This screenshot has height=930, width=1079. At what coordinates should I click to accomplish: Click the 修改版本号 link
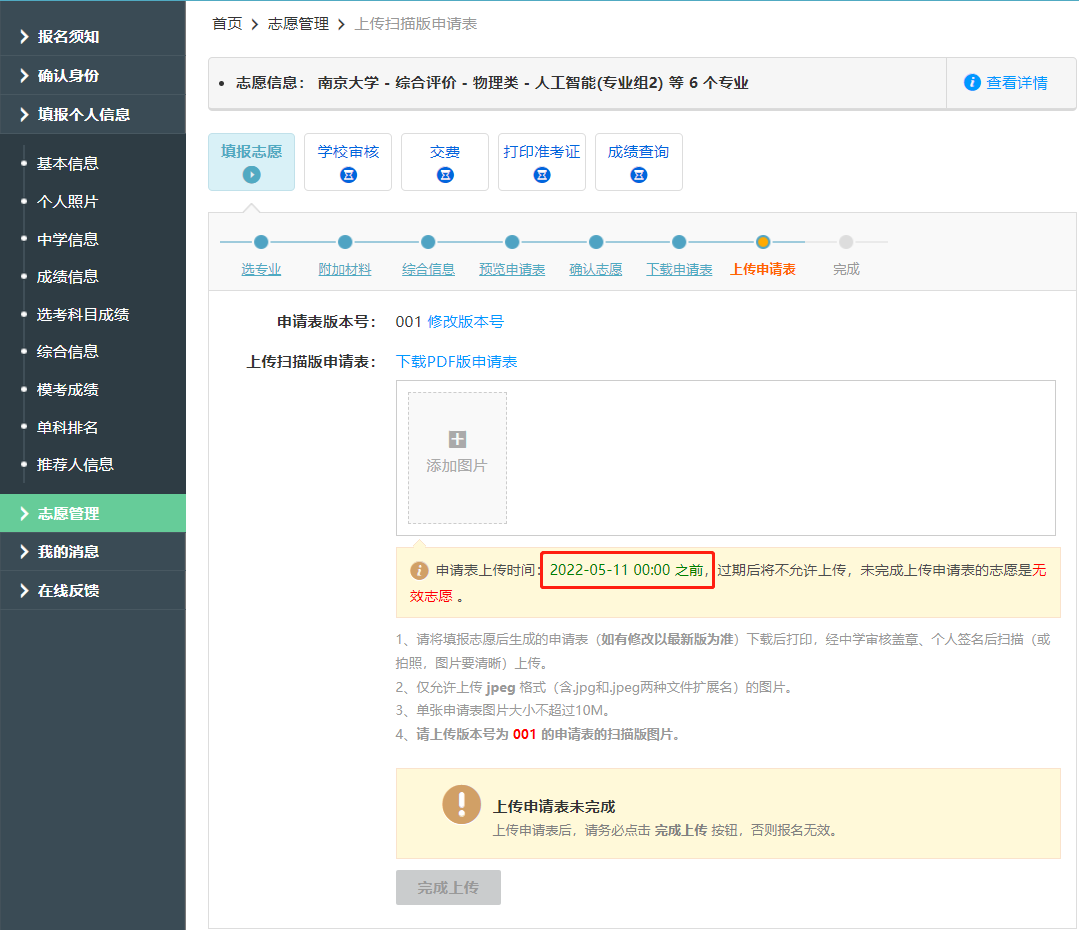pos(465,322)
